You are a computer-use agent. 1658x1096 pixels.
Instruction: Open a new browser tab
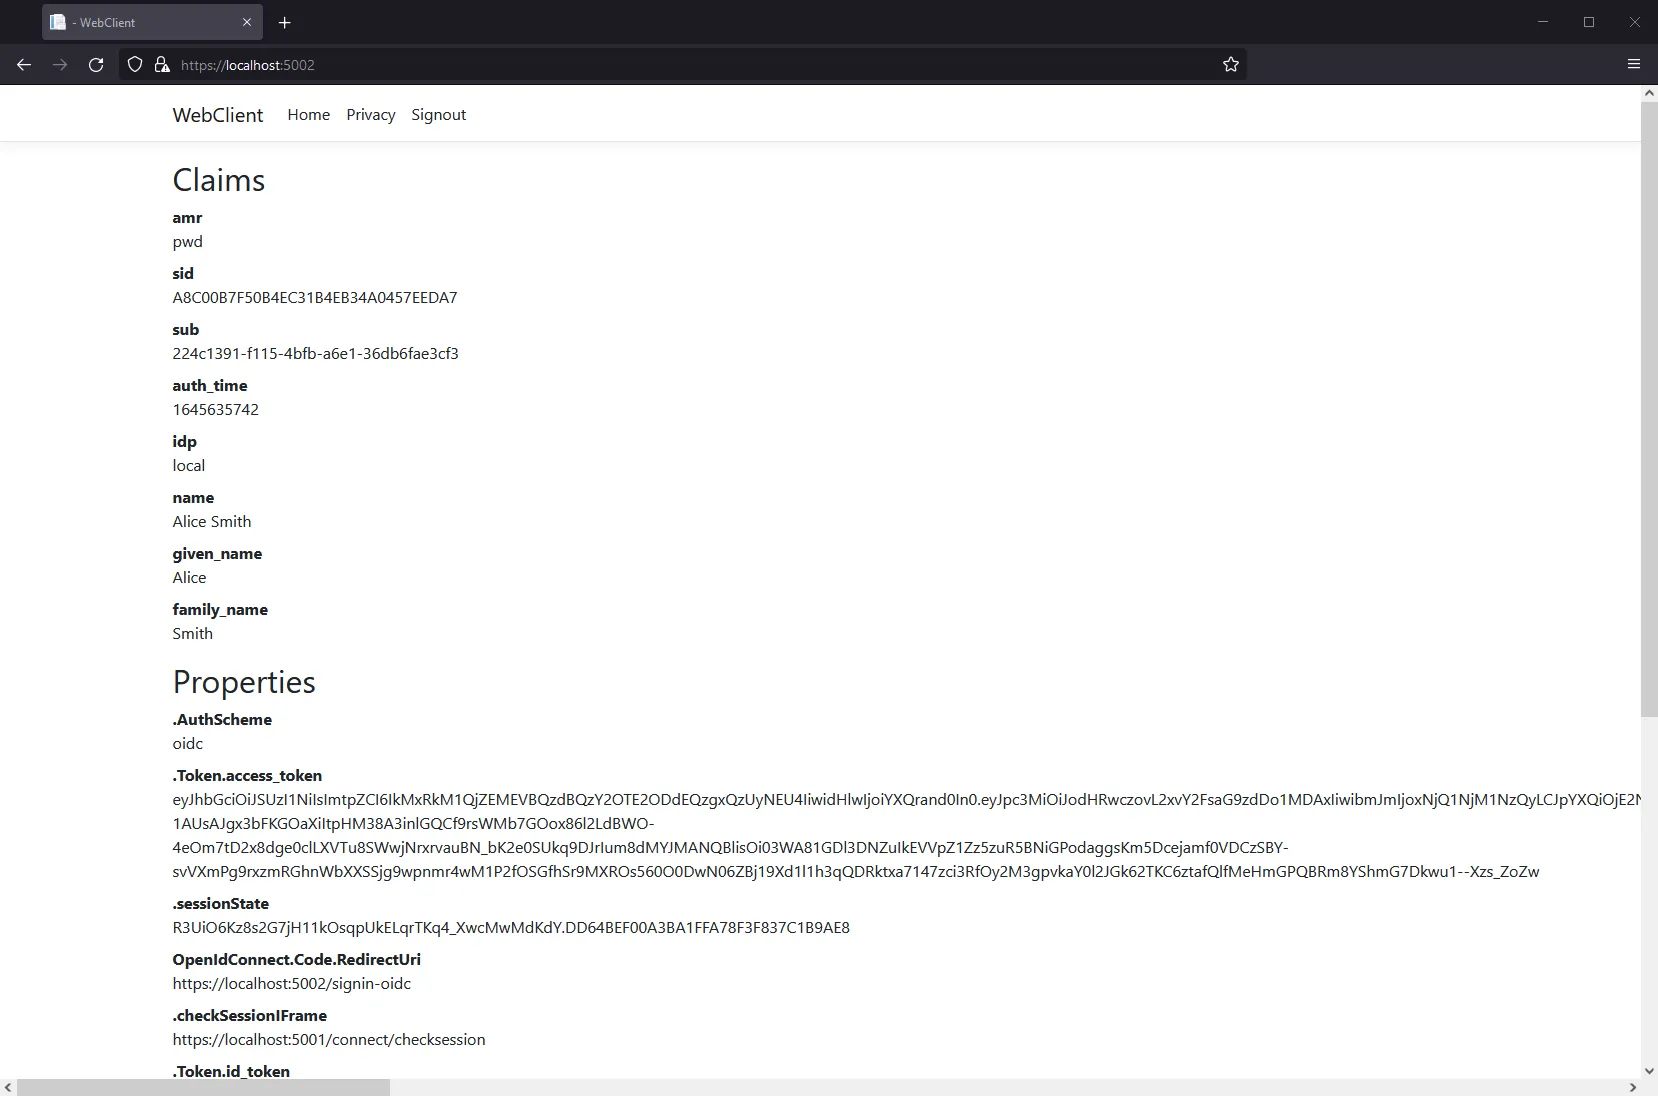[x=286, y=22]
